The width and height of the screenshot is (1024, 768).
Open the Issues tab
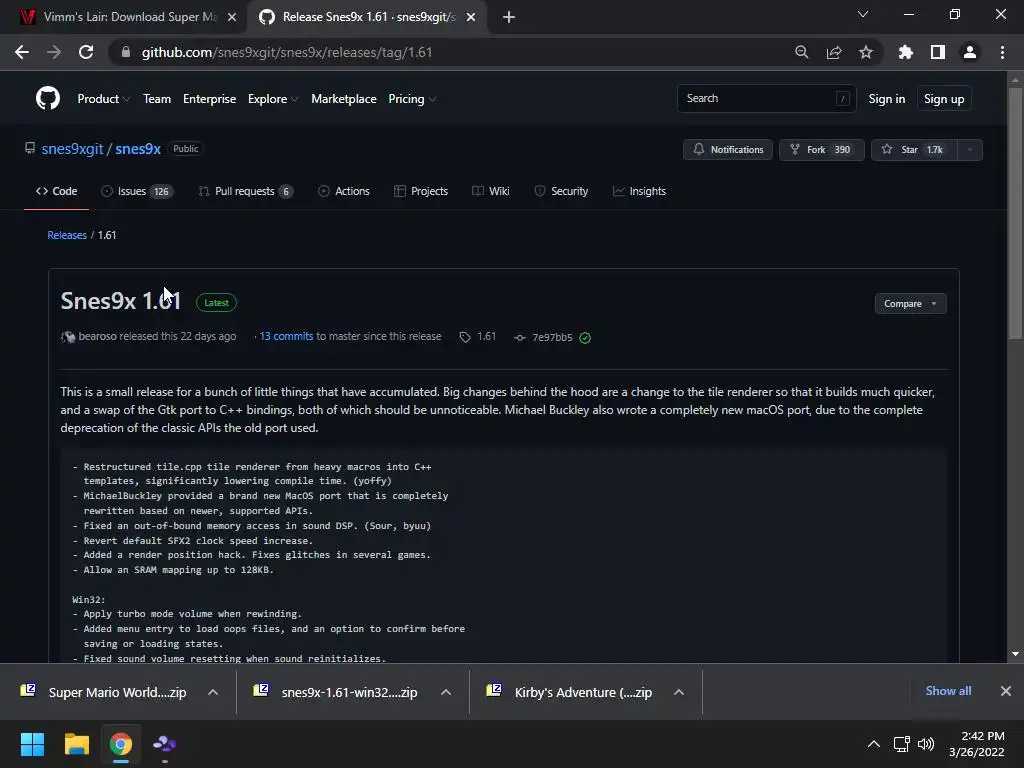[137, 191]
